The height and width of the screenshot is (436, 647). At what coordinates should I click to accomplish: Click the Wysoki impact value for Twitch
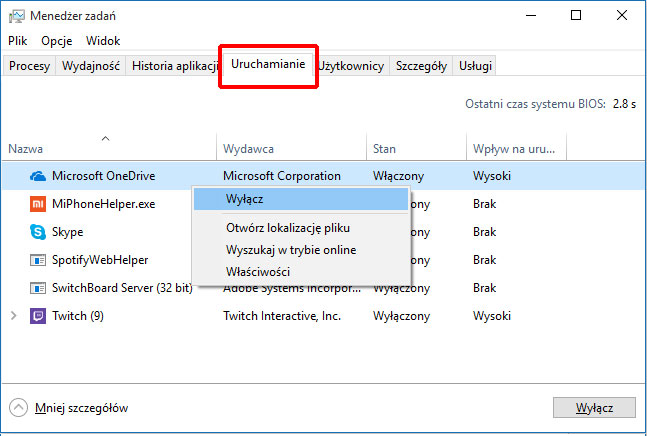pyautogui.click(x=492, y=316)
